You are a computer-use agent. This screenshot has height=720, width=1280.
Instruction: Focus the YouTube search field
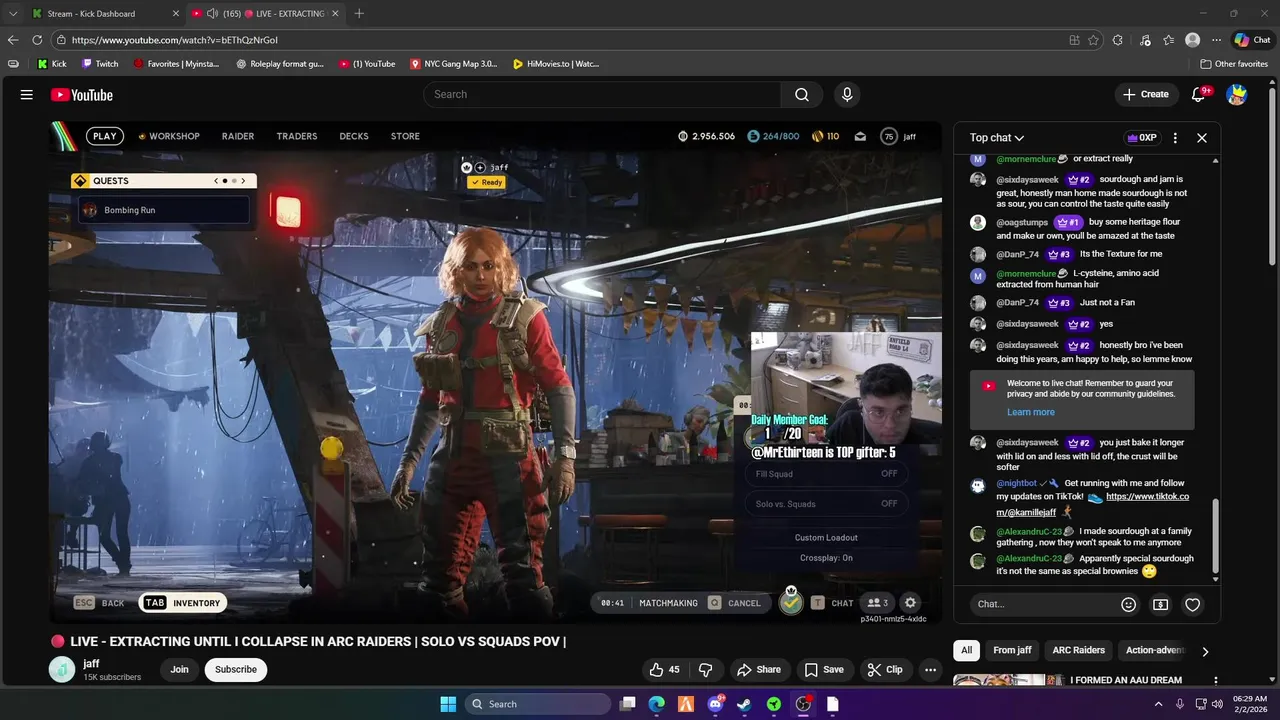point(602,94)
